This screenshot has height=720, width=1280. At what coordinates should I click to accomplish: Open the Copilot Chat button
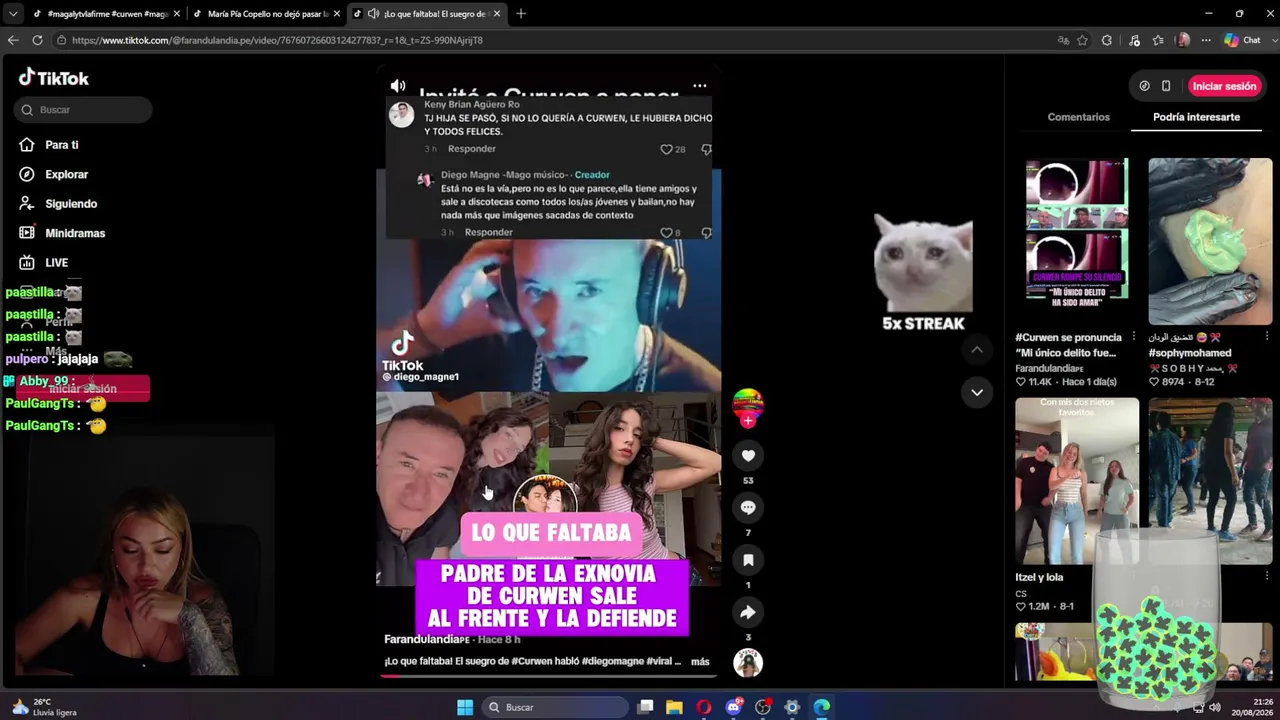point(1242,40)
